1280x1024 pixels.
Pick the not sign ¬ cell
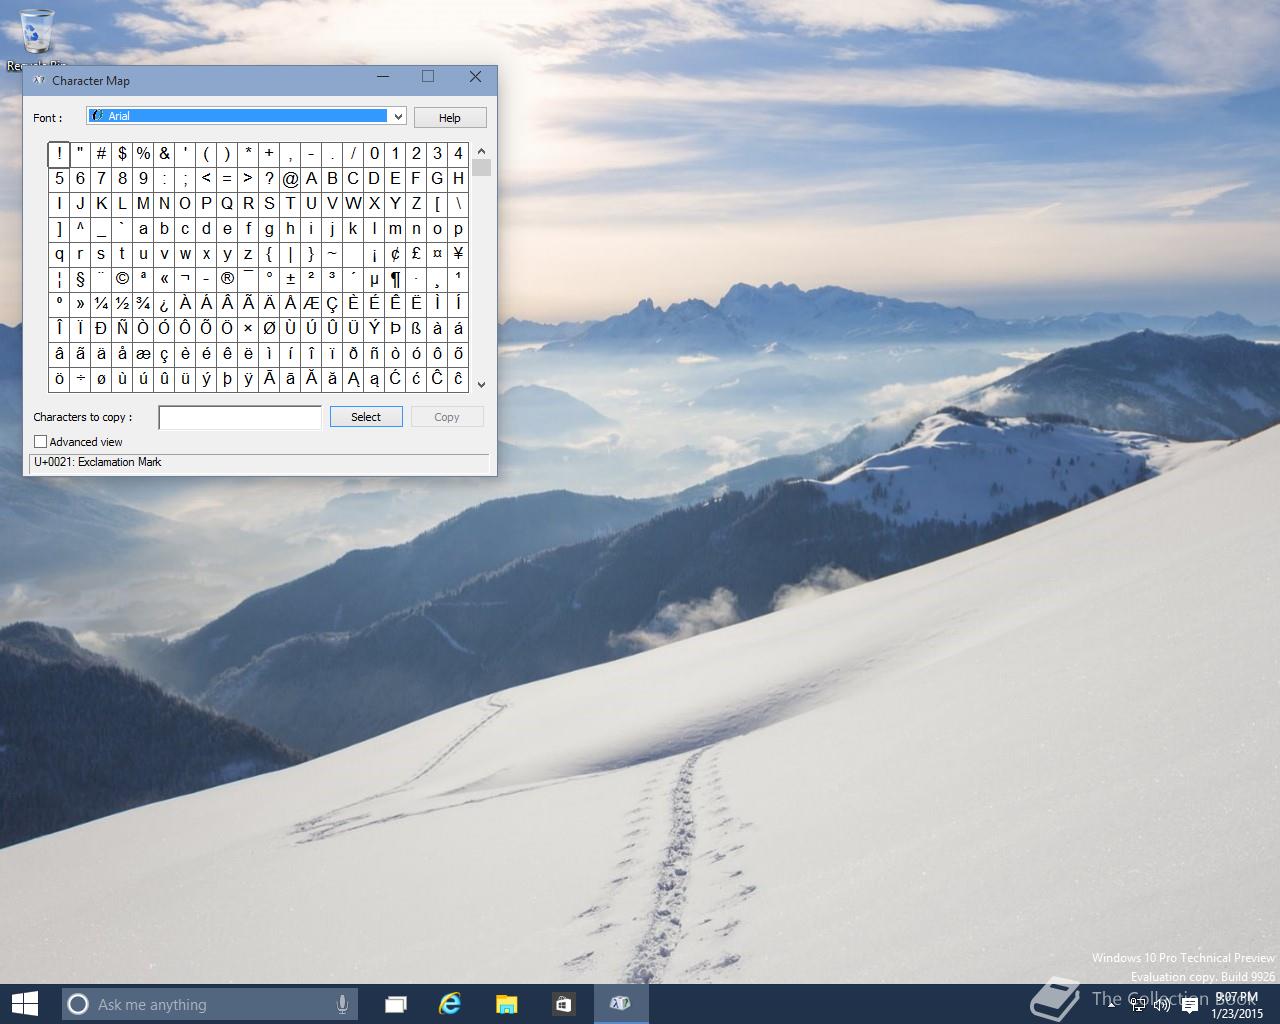click(x=185, y=278)
